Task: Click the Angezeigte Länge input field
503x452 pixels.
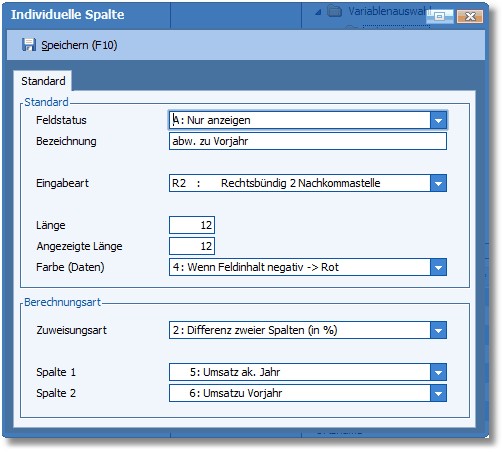Action: [192, 246]
